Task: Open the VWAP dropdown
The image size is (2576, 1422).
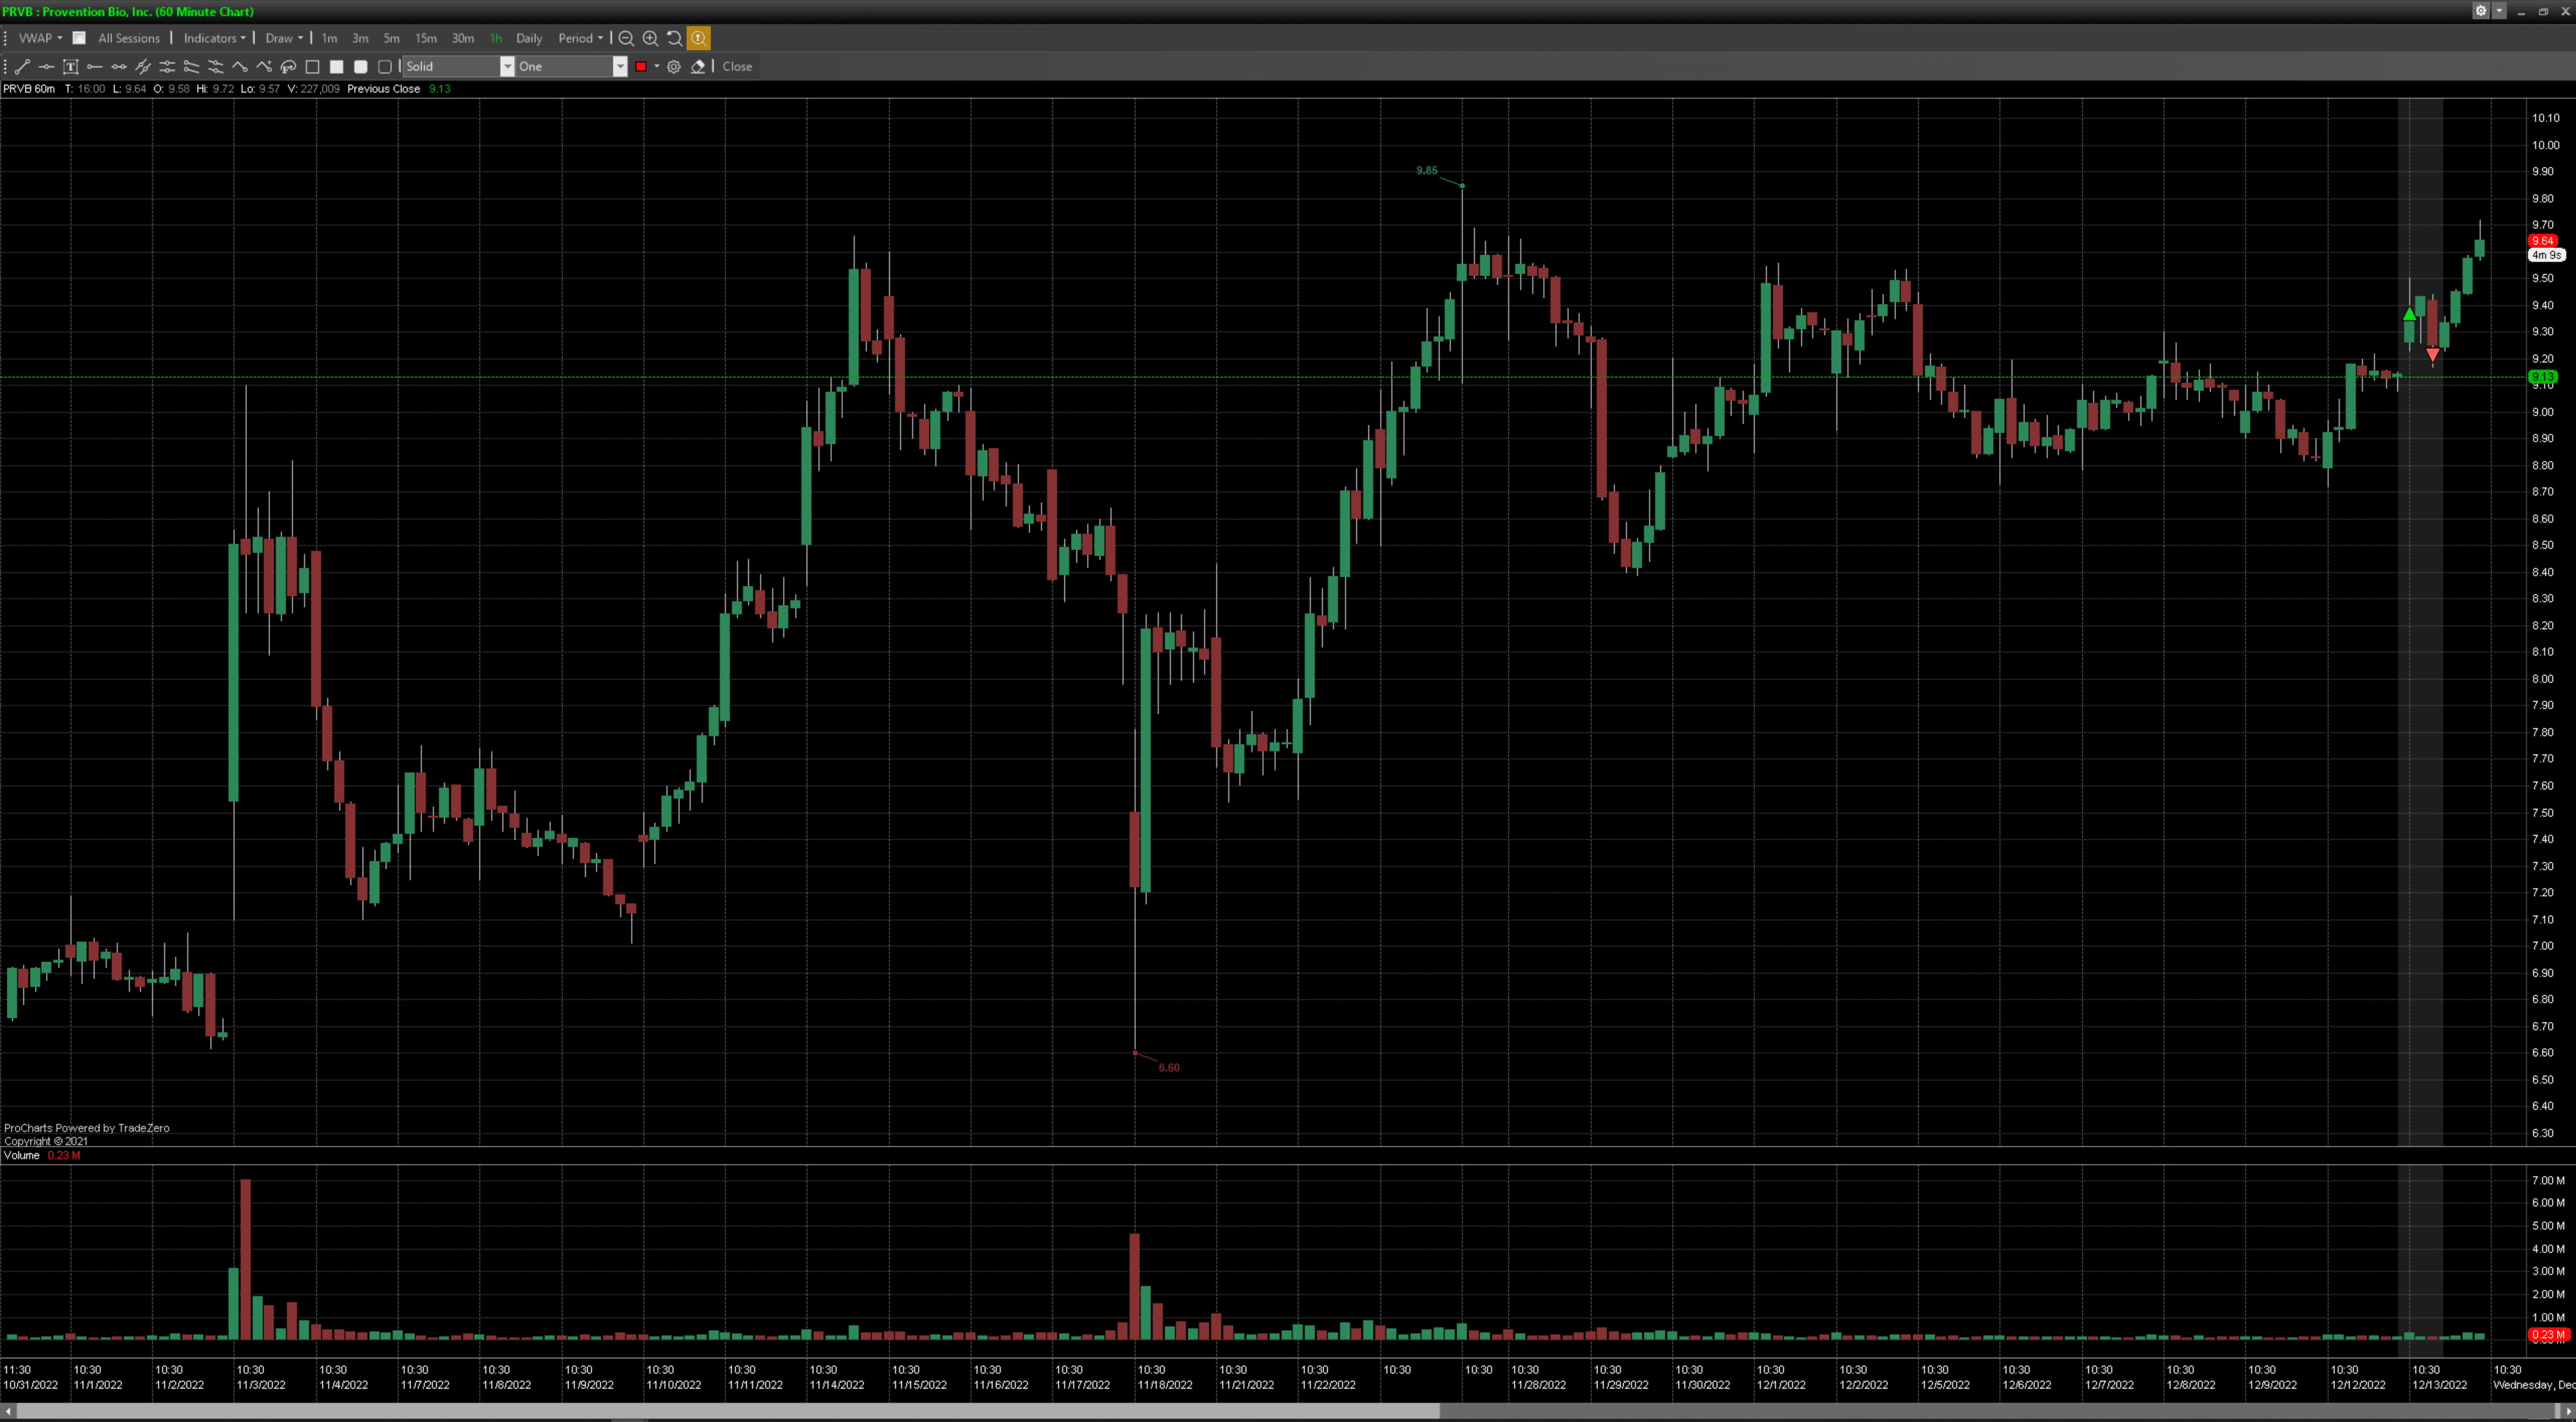Action: click(40, 38)
